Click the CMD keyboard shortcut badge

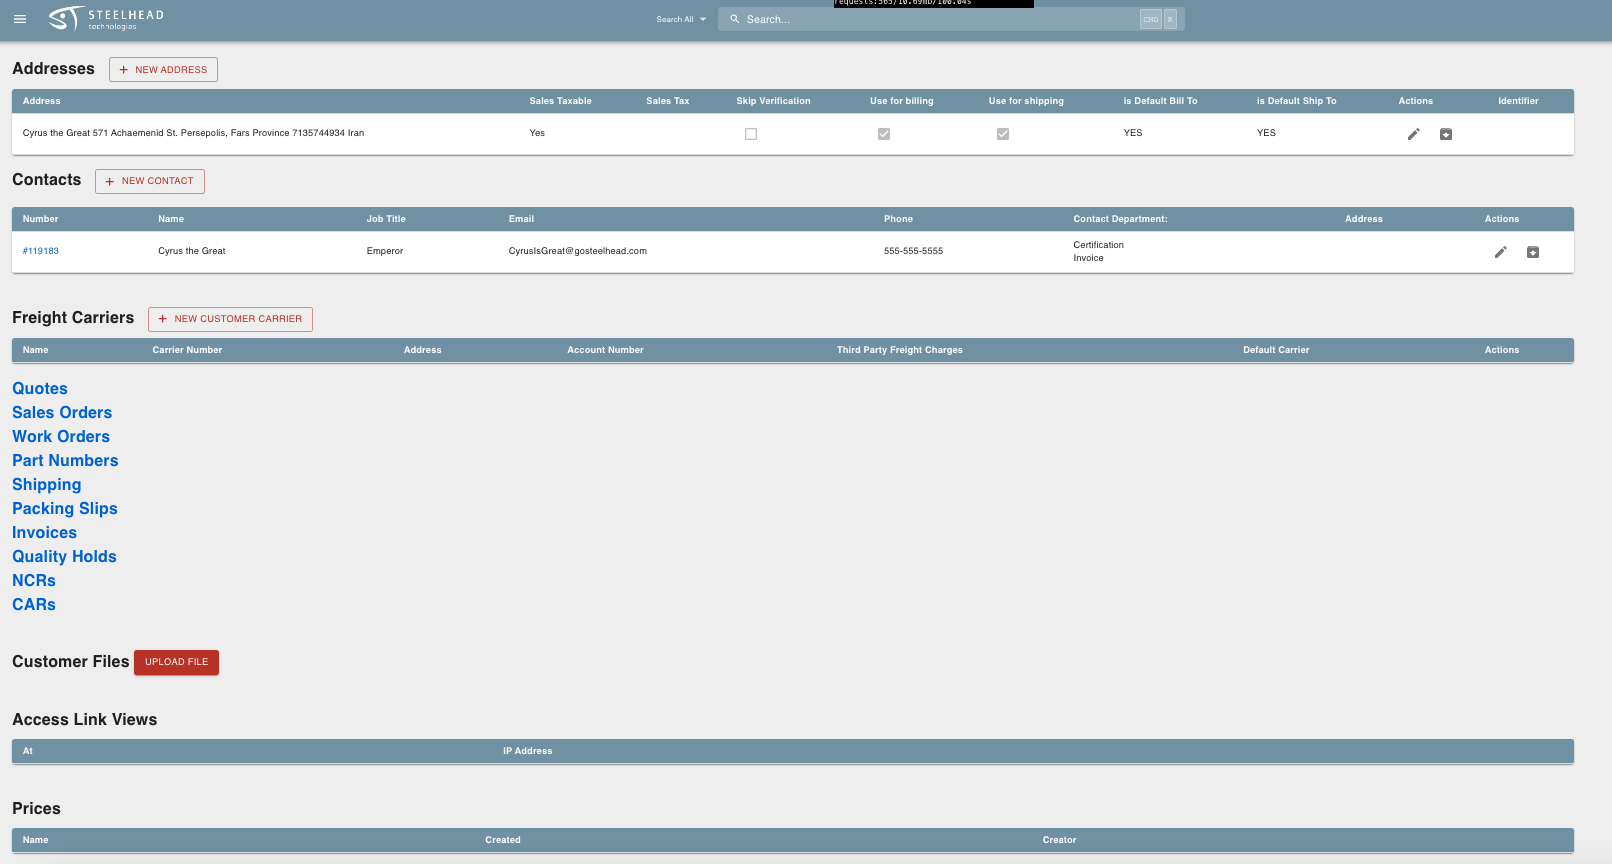(x=1151, y=19)
